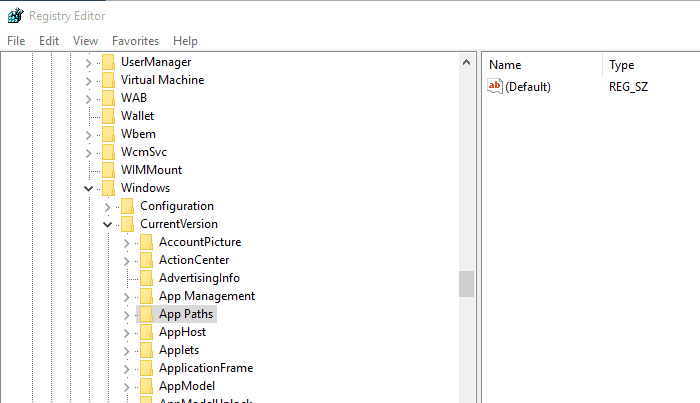This screenshot has height=403, width=700.
Task: Select the Windows key label
Action: click(145, 188)
